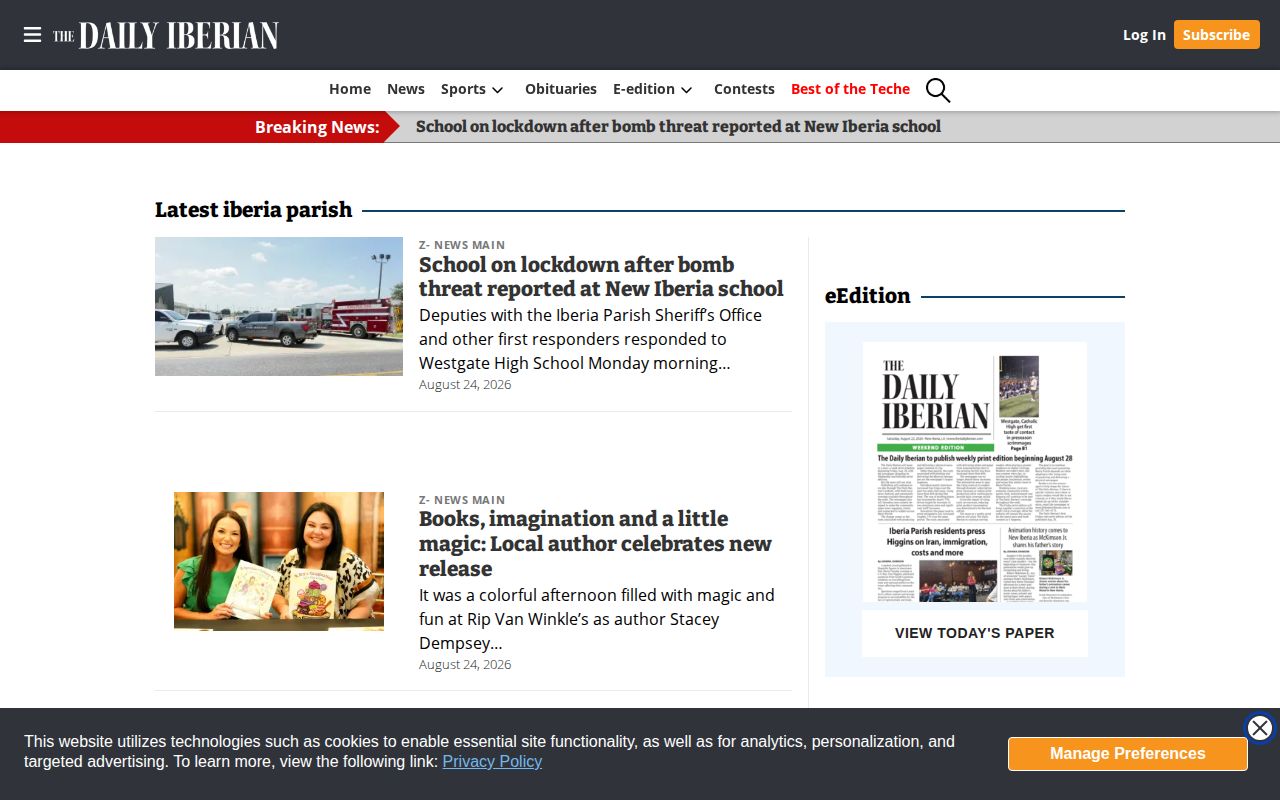Click the Rip Van Winkle's article summary
This screenshot has width=1280, height=800.
pos(597,619)
